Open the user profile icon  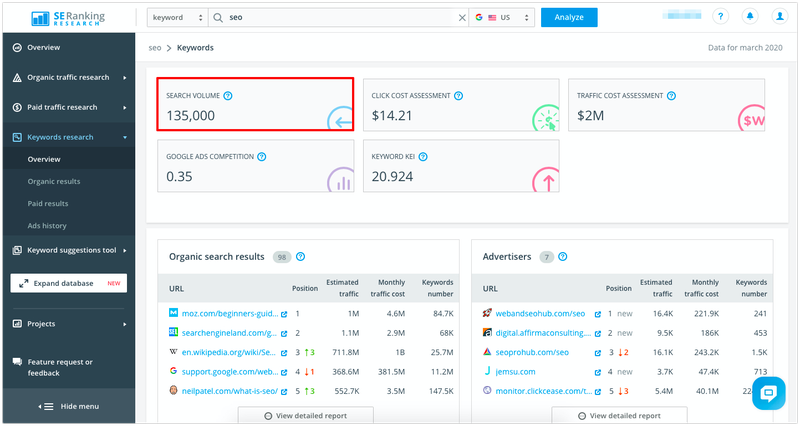tap(780, 16)
